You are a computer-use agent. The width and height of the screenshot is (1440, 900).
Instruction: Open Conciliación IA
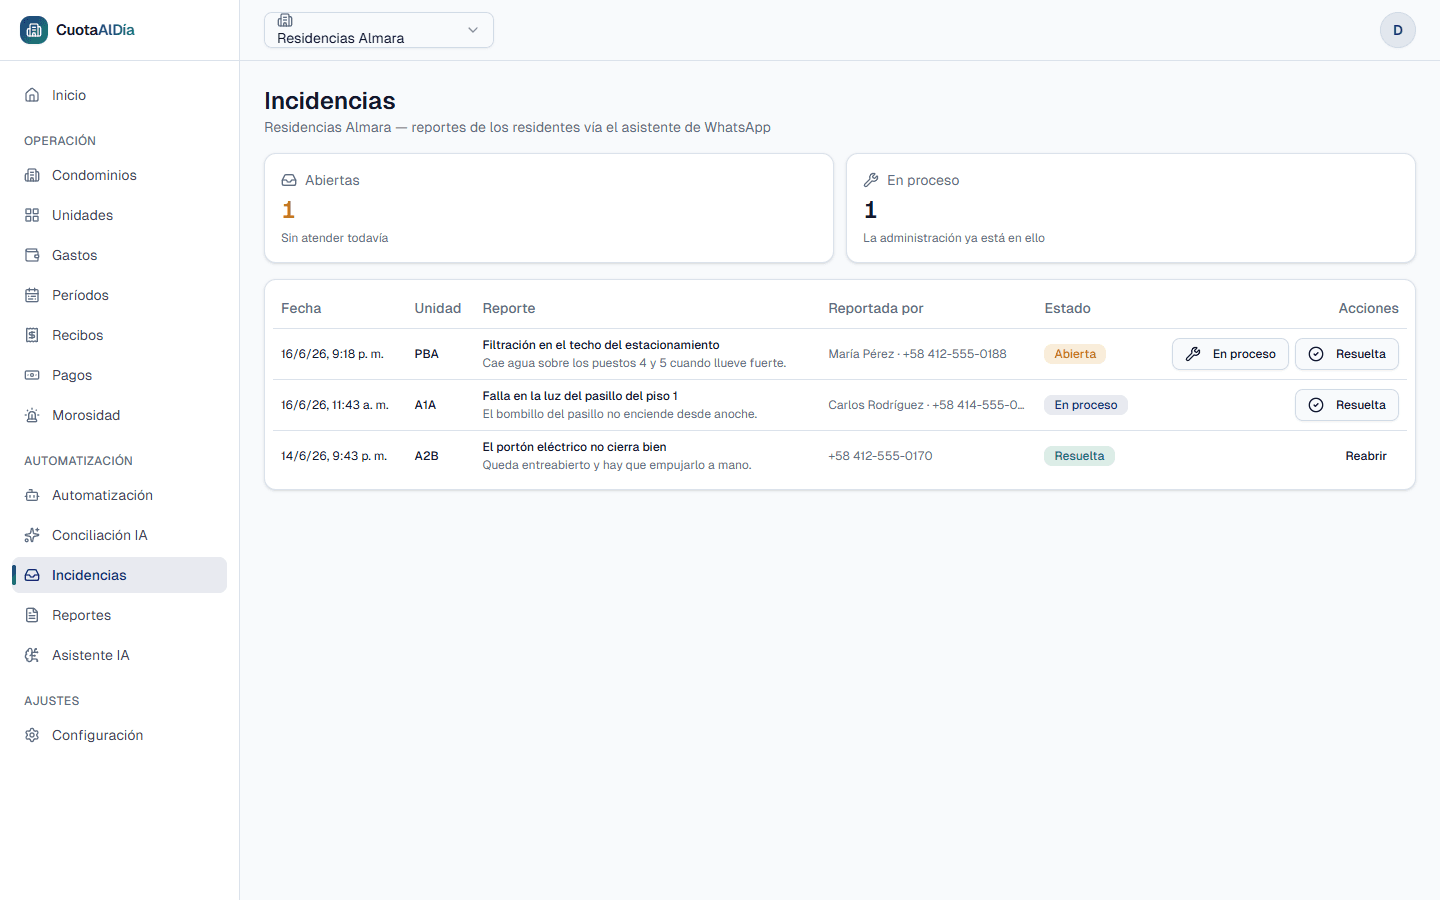tap(120, 535)
